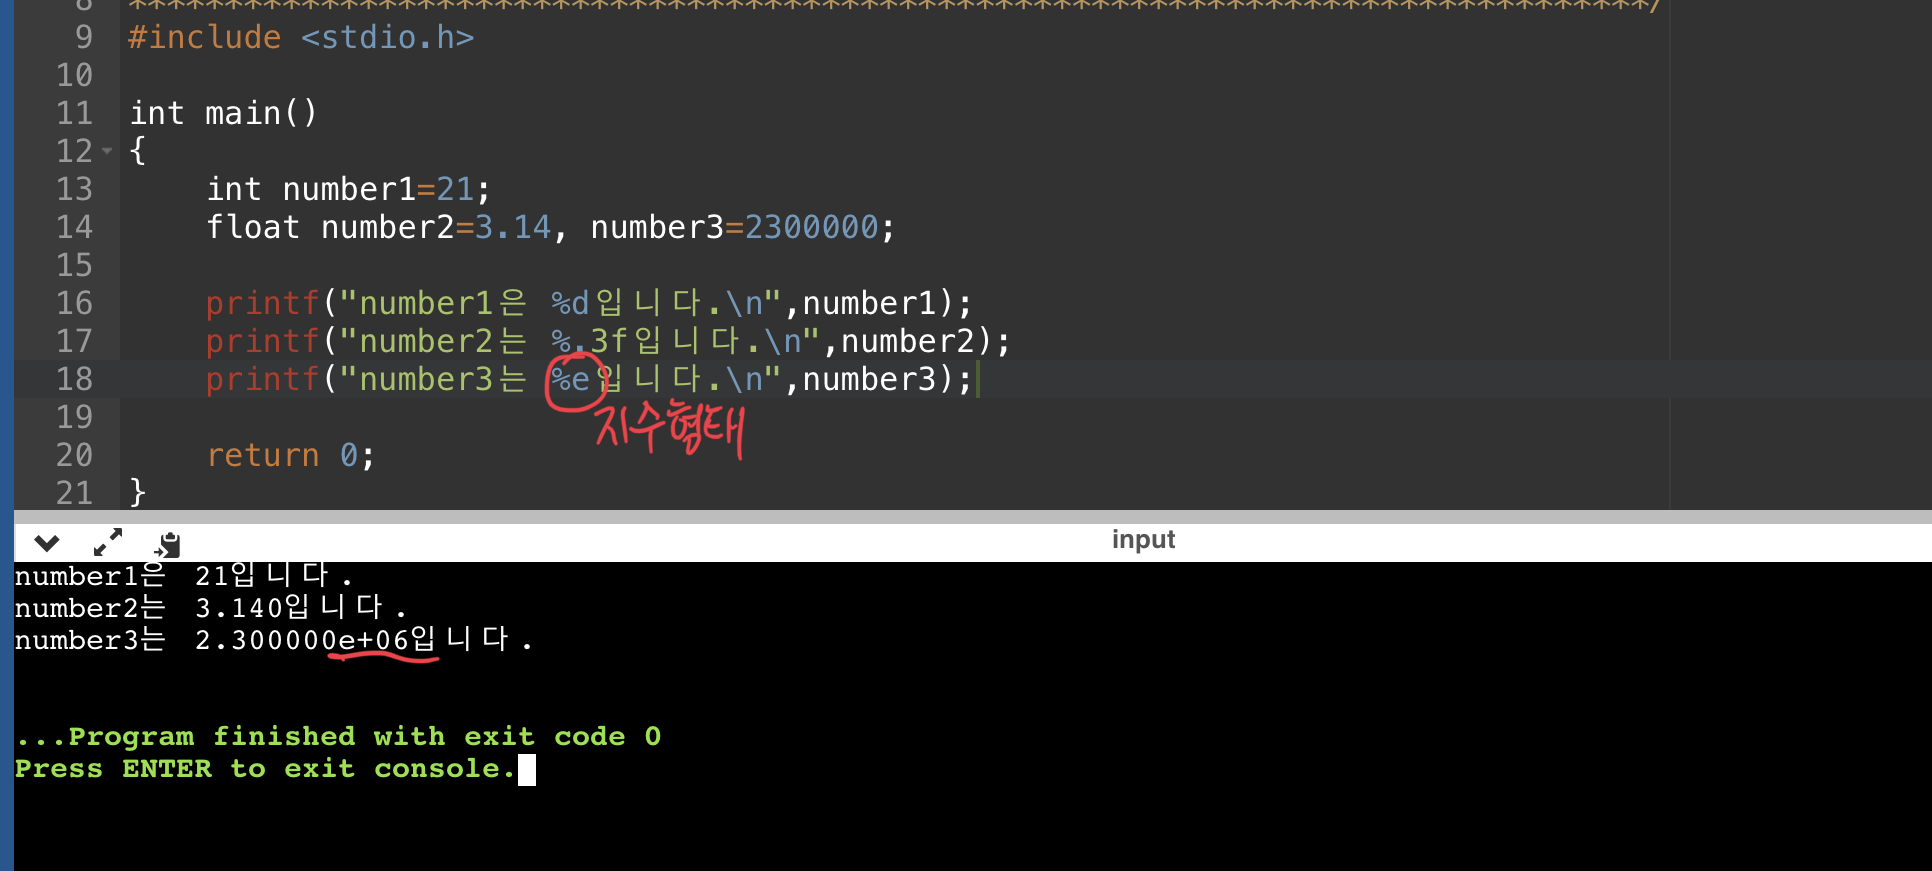
Task: Select the input tab label of console
Action: [x=1143, y=539]
